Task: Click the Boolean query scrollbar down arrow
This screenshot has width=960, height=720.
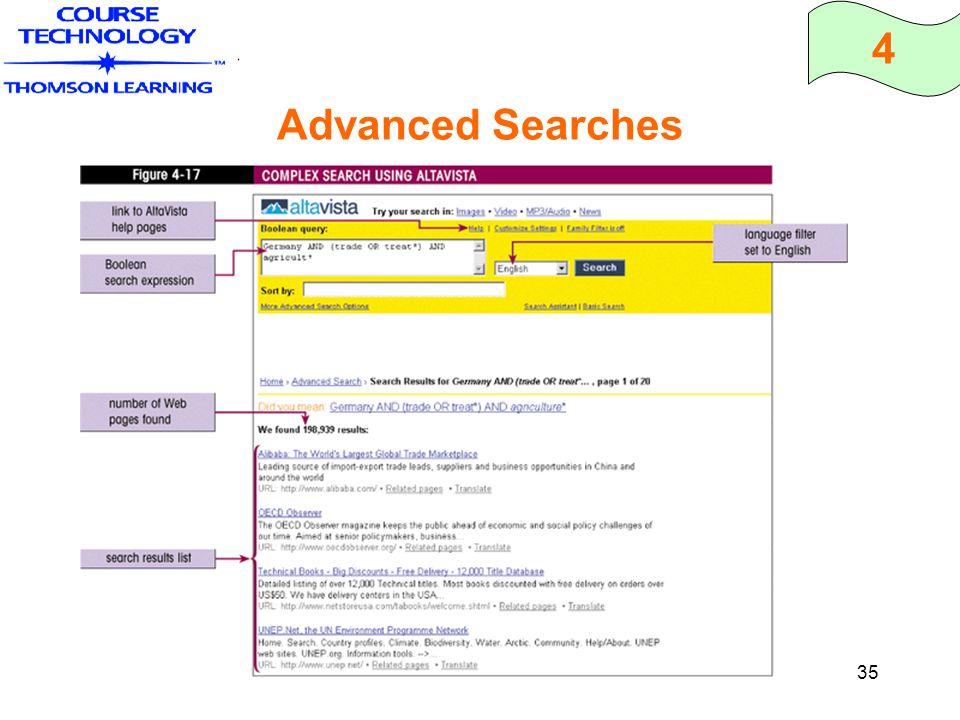Action: (x=479, y=269)
